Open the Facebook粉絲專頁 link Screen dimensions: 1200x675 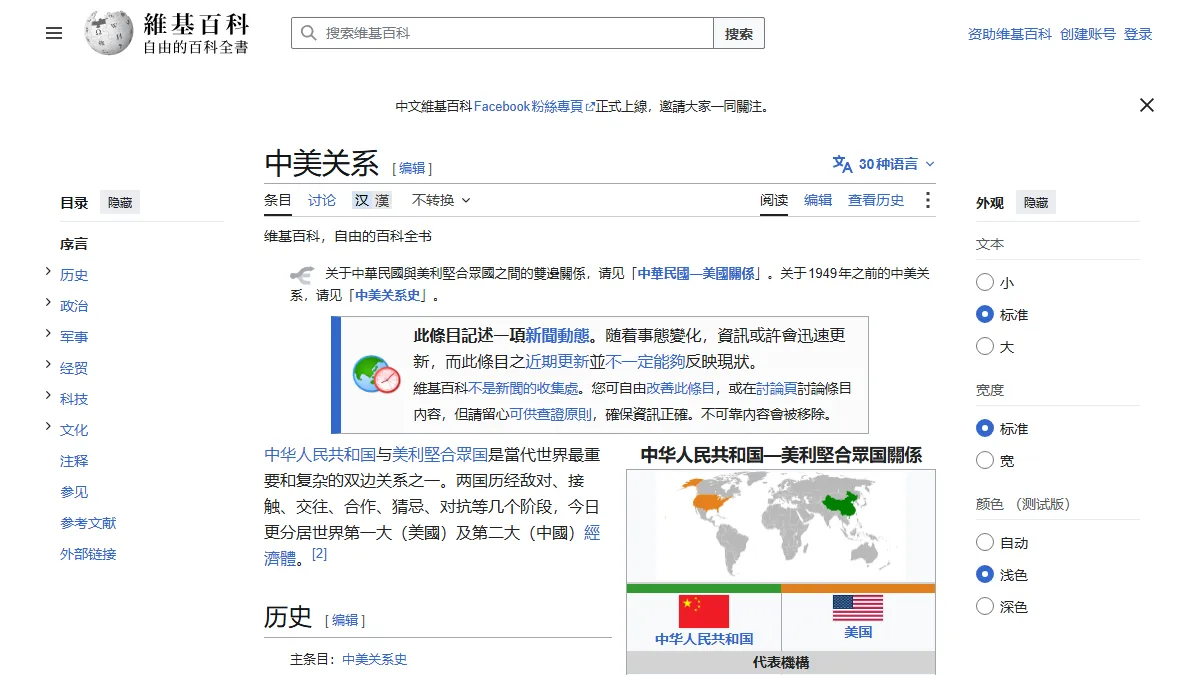pyautogui.click(x=534, y=106)
